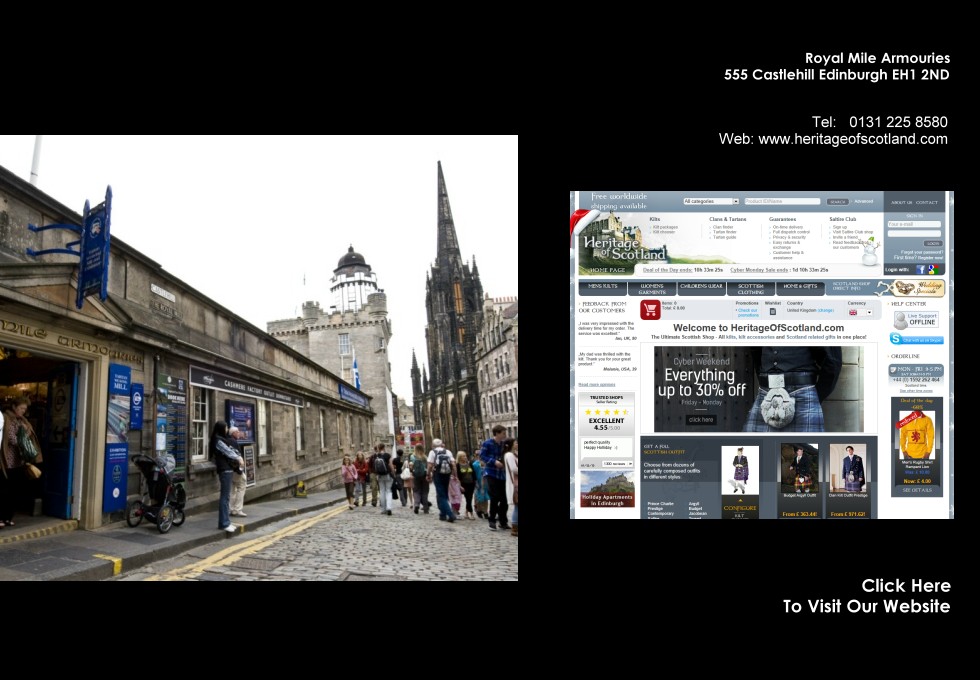Click the Check our promotions link
Image resolution: width=980 pixels, height=680 pixels.
tap(748, 312)
